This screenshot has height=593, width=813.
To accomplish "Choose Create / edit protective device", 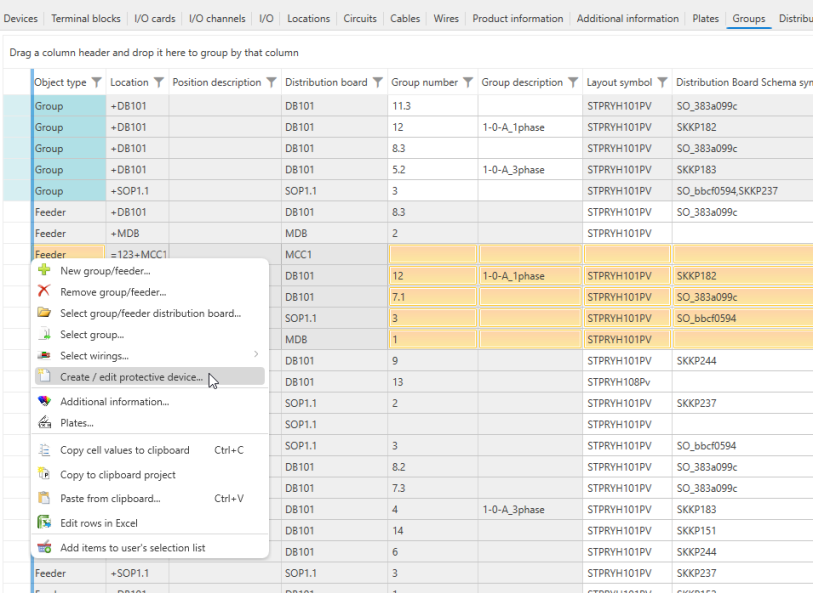I will (131, 378).
